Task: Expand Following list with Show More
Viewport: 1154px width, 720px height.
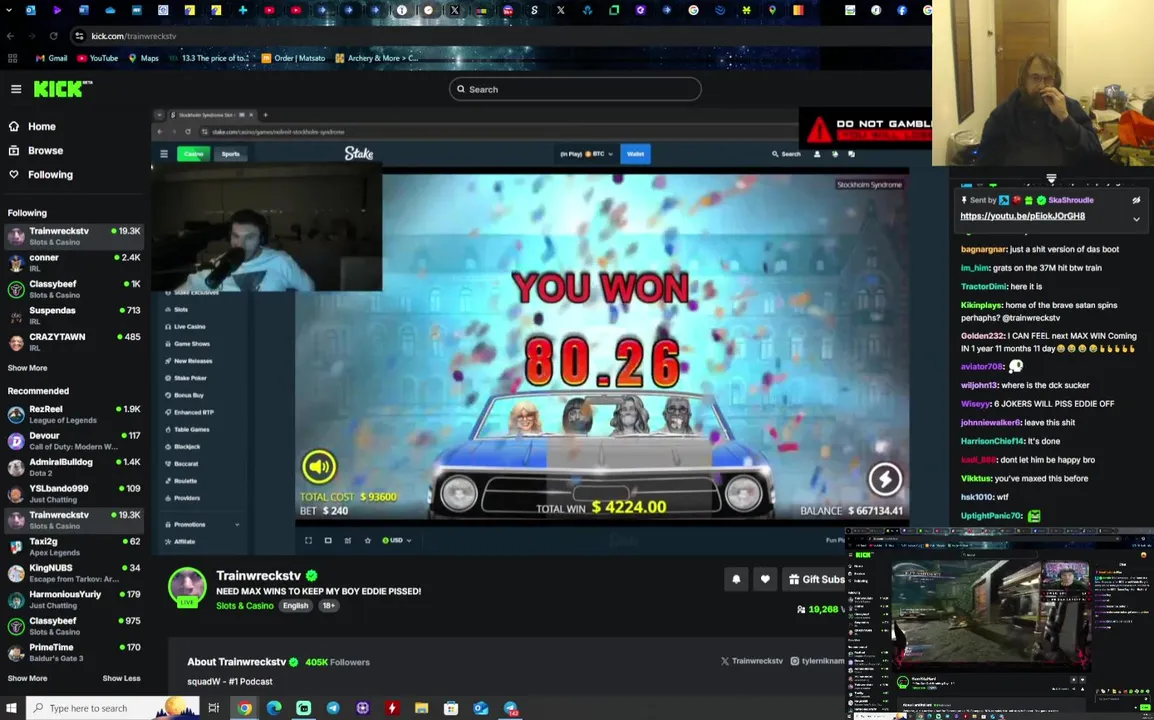Action: pyautogui.click(x=27, y=368)
